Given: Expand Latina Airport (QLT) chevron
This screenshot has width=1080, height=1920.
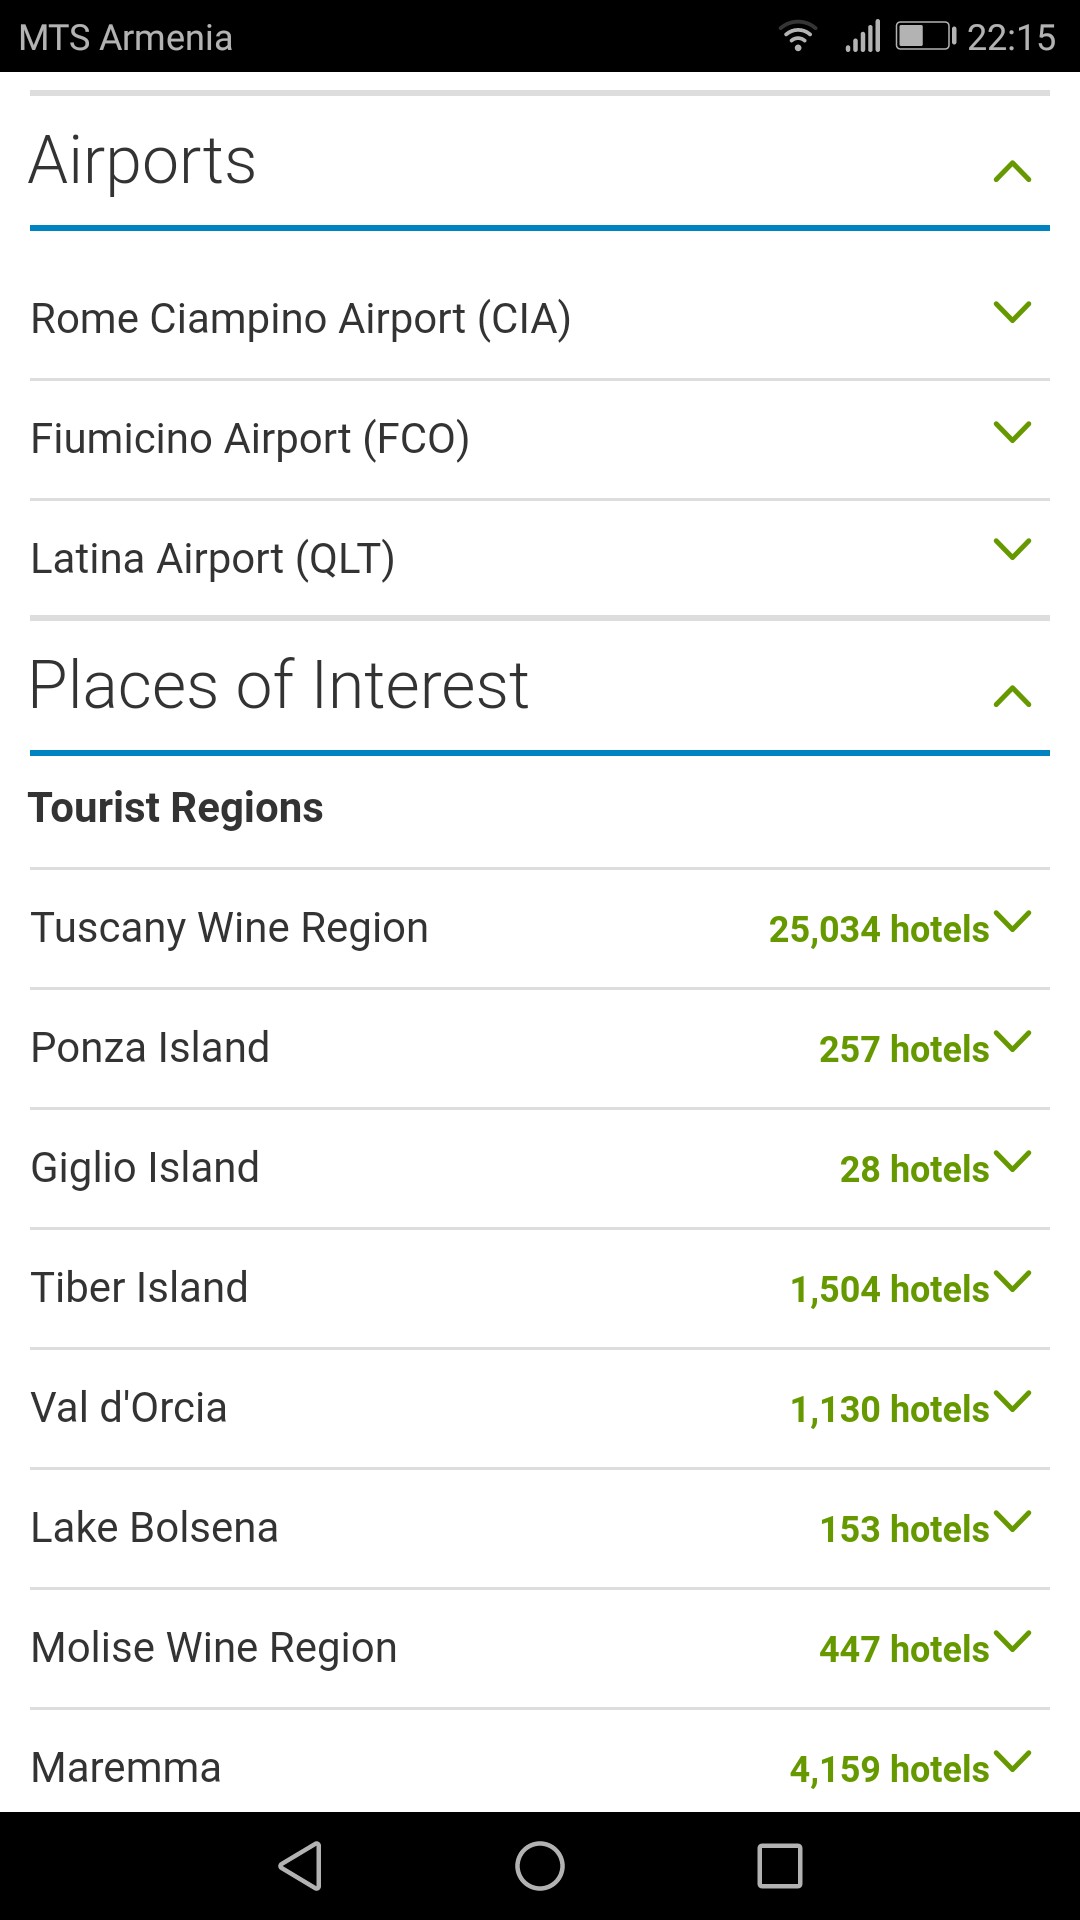Looking at the screenshot, I should [1012, 550].
